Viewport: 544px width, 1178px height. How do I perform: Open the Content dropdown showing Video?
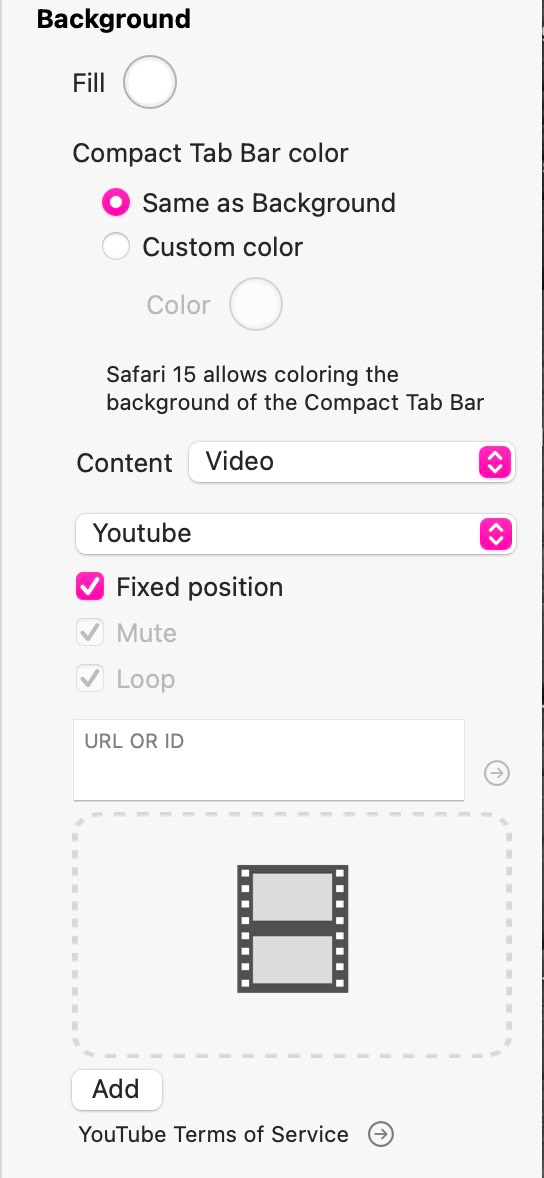(351, 462)
